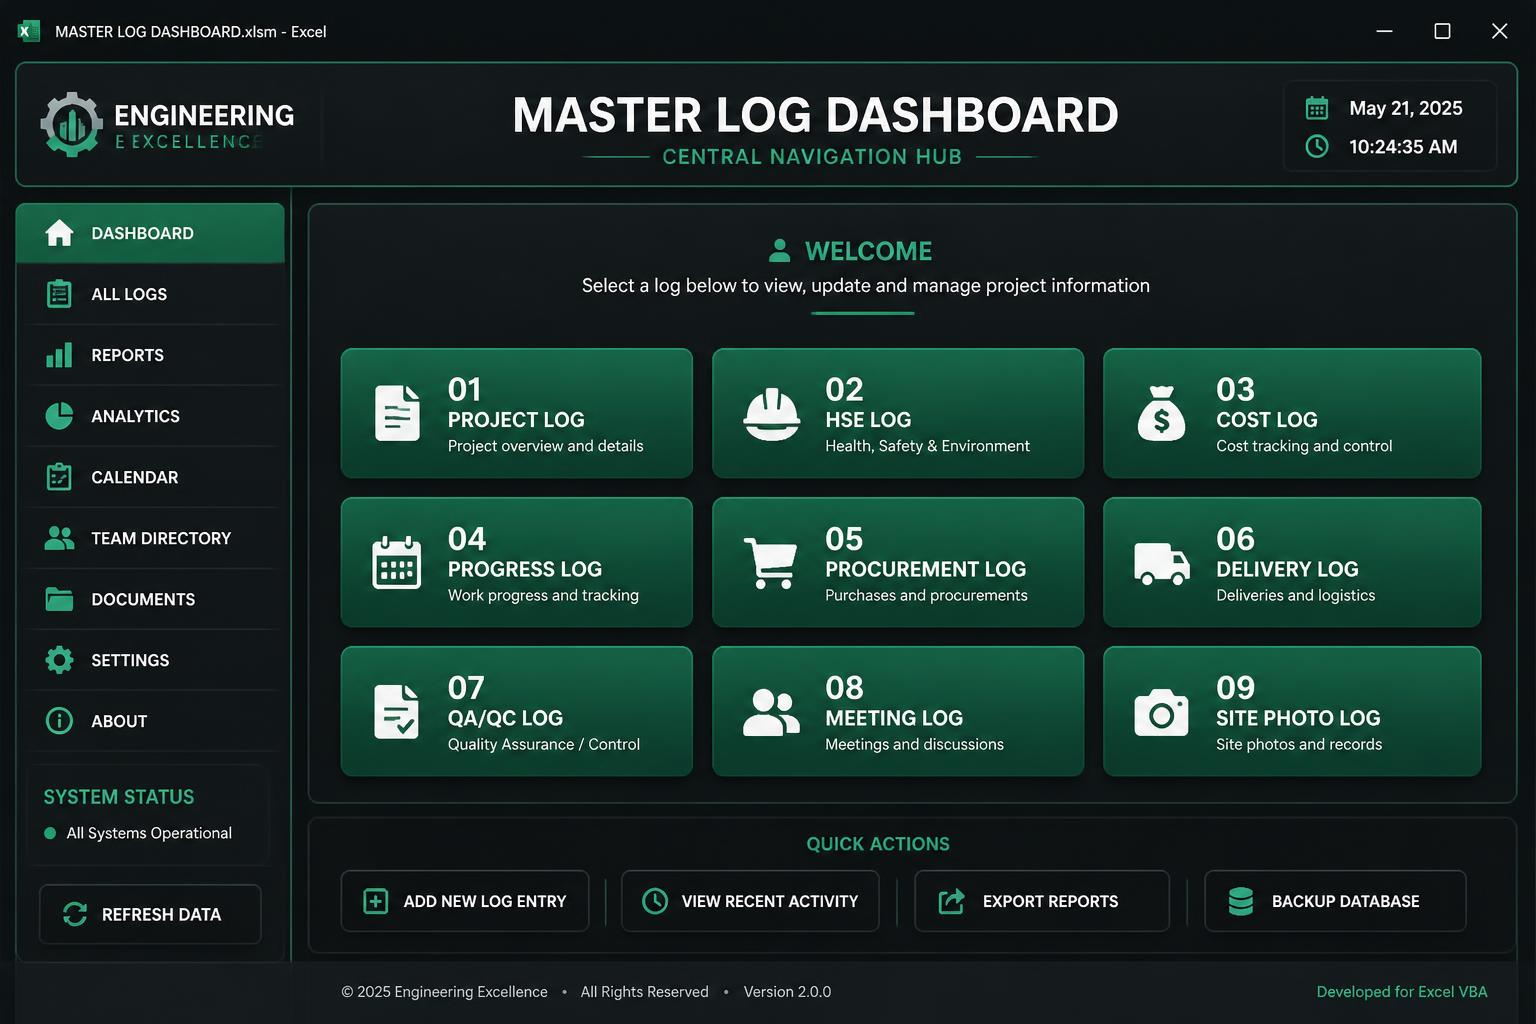Image resolution: width=1536 pixels, height=1024 pixels.
Task: Click the All Rights Reserved footer text
Action: point(644,992)
